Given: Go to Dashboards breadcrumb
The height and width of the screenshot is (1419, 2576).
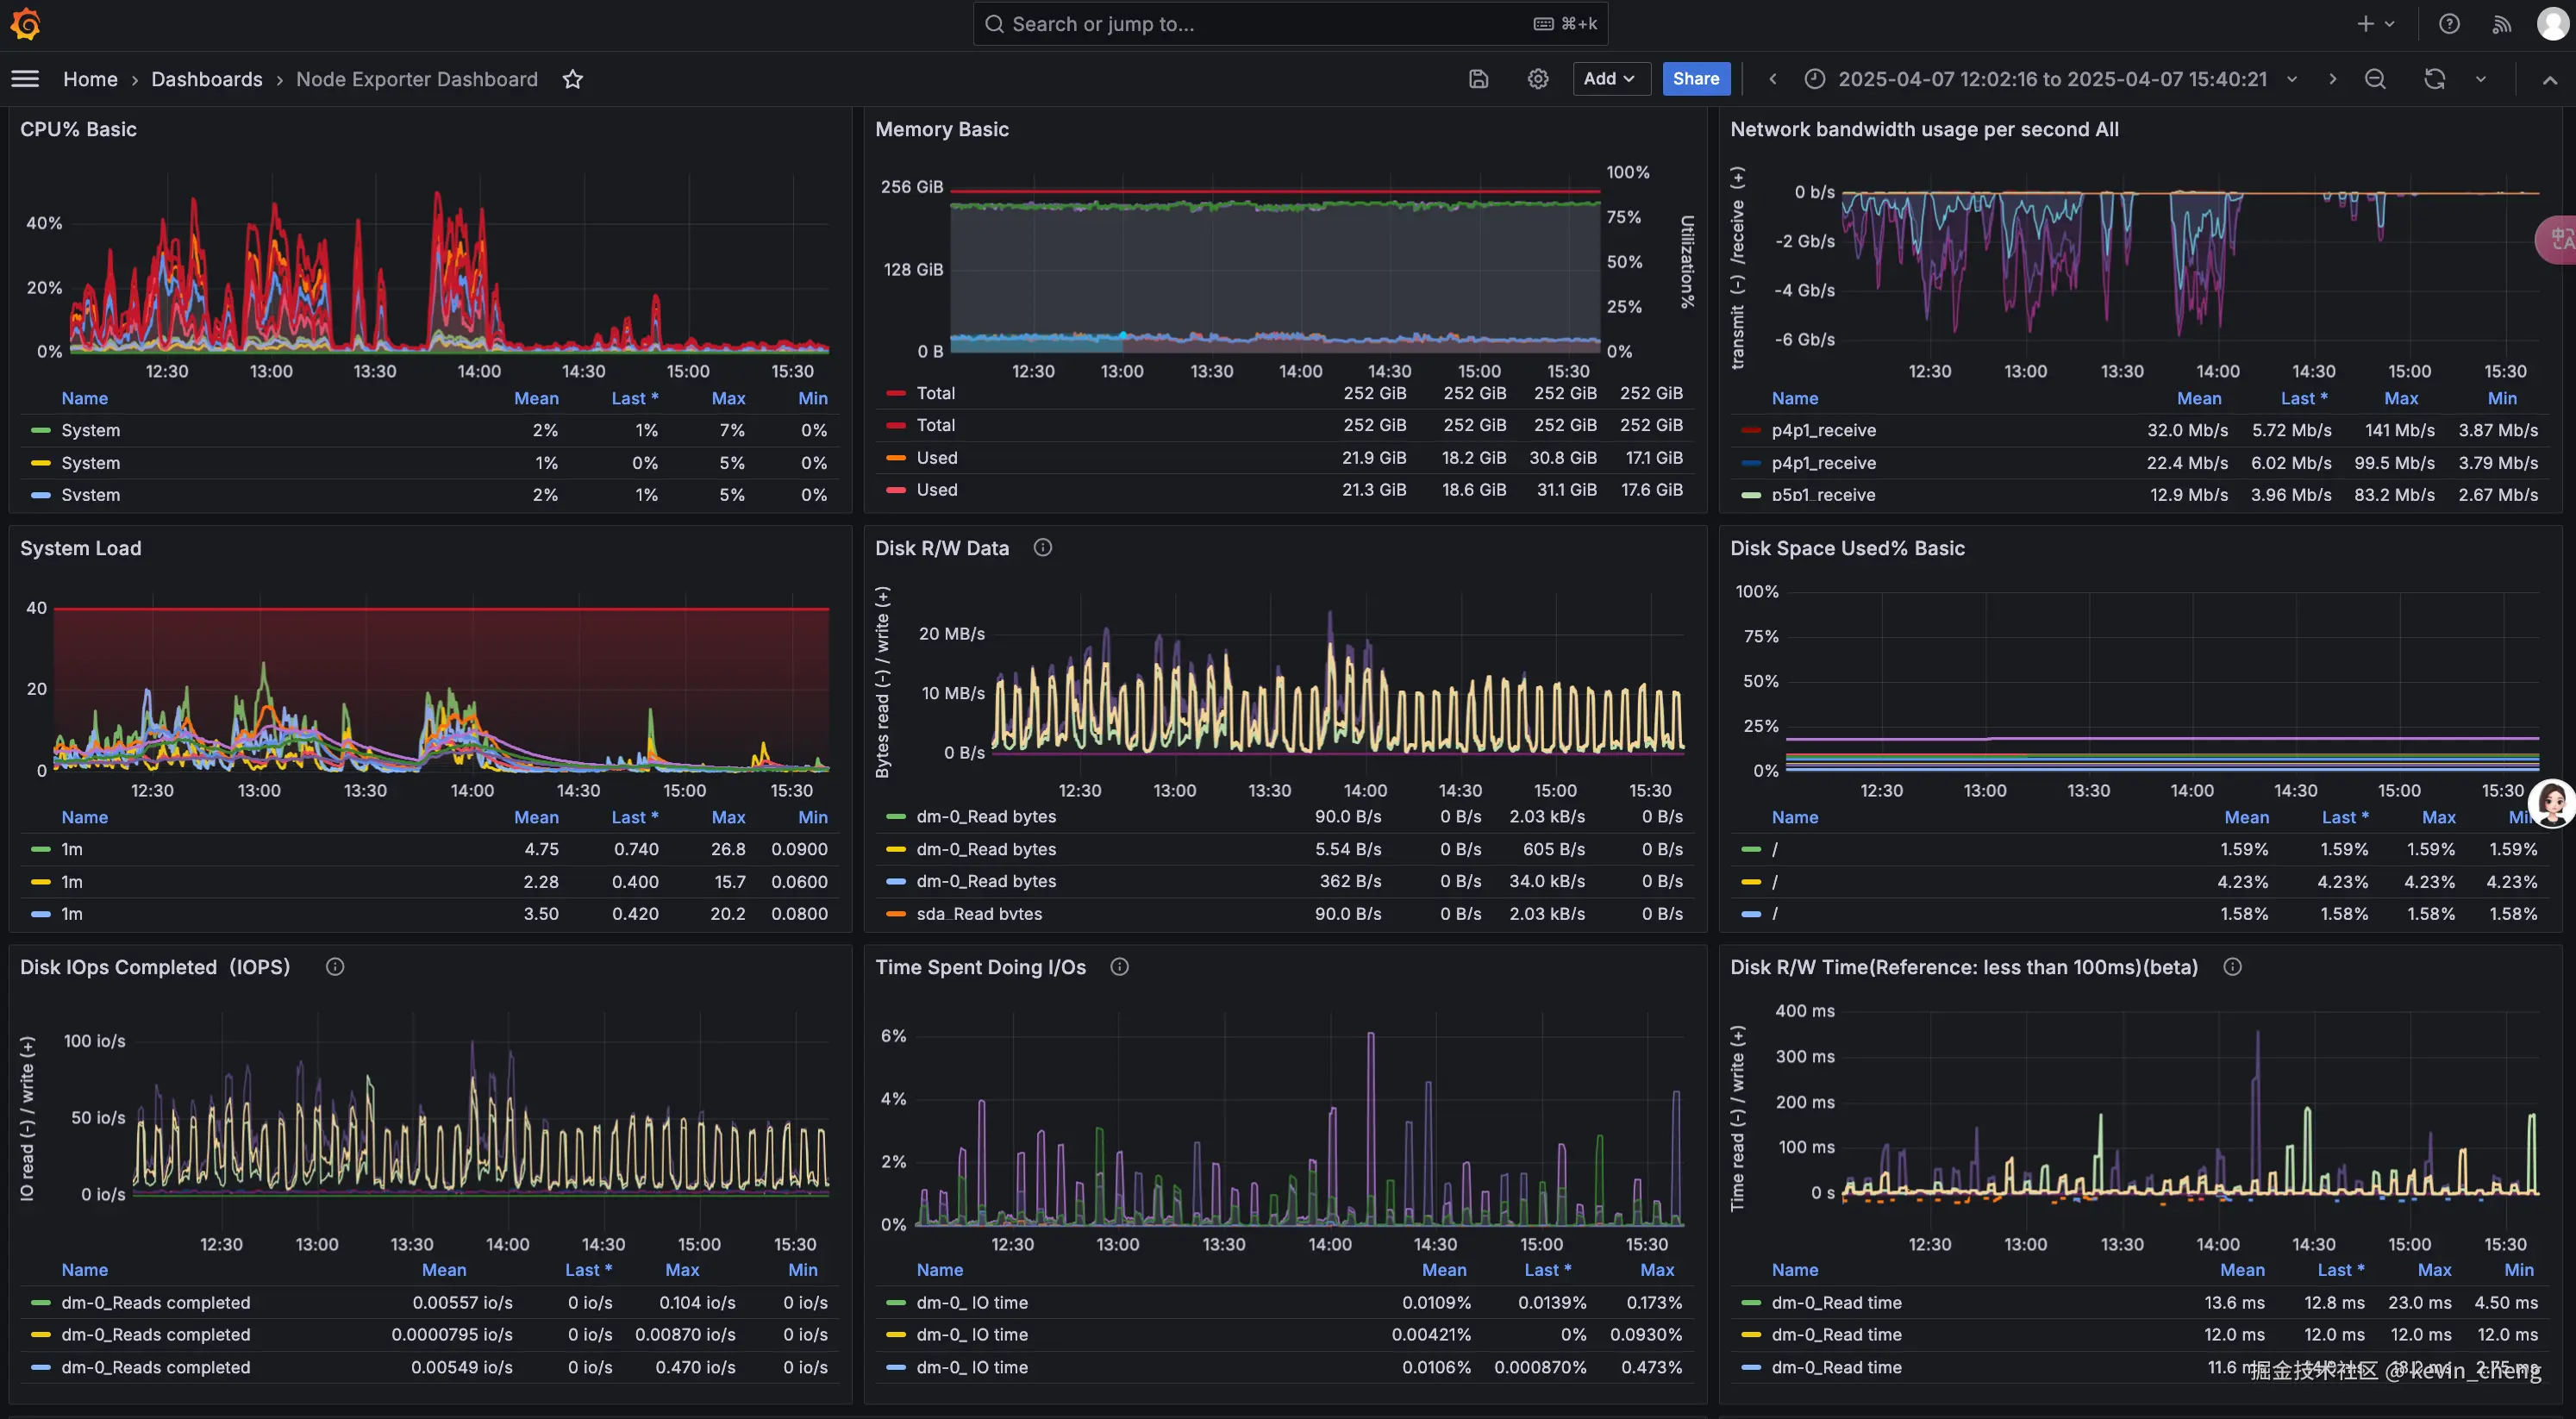Looking at the screenshot, I should (206, 79).
